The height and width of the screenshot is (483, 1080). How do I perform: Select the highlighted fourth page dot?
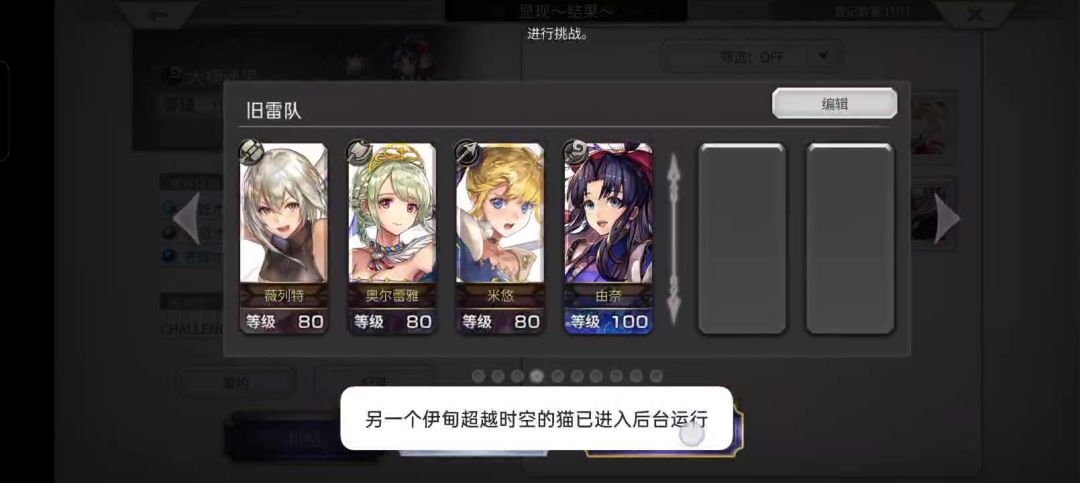click(x=537, y=376)
